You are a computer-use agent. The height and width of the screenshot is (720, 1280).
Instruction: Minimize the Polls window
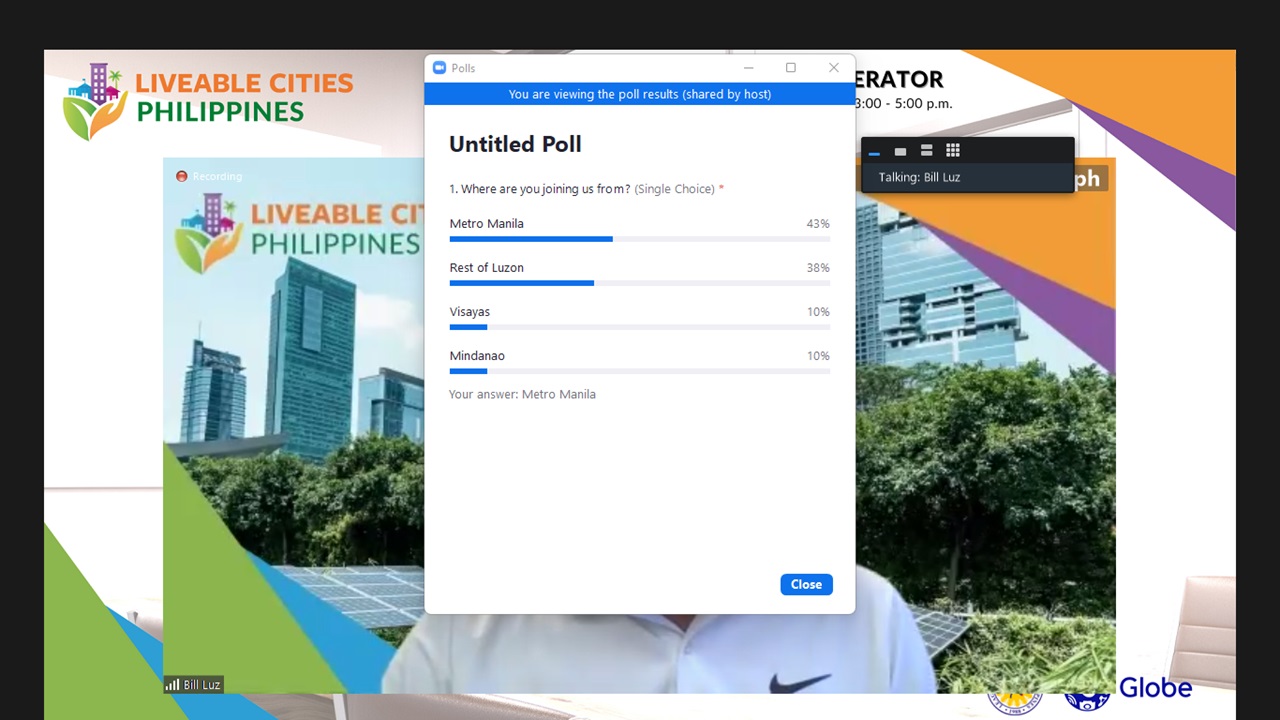point(748,68)
